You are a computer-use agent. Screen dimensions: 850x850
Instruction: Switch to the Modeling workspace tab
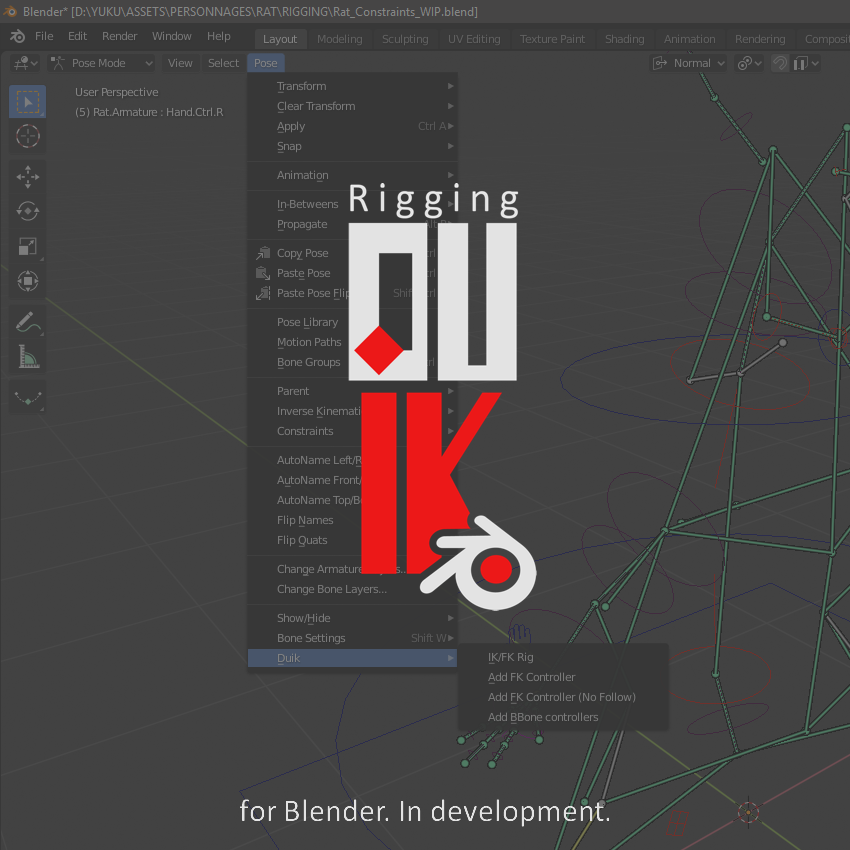(x=339, y=39)
